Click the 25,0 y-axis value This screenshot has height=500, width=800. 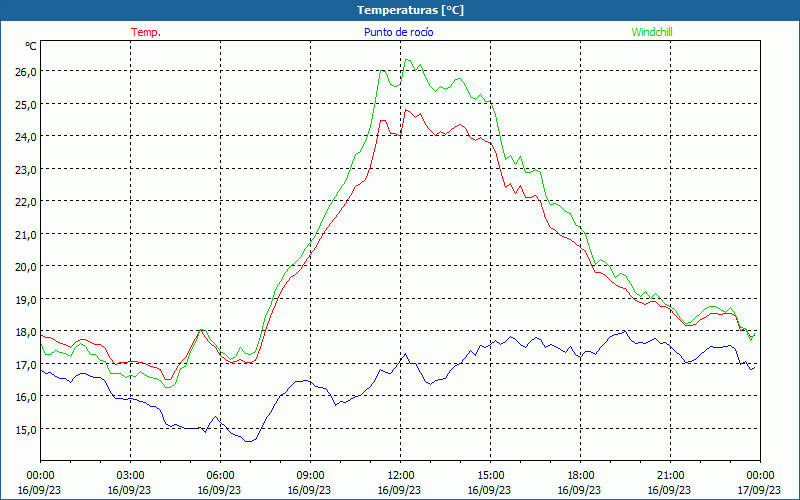click(x=26, y=104)
